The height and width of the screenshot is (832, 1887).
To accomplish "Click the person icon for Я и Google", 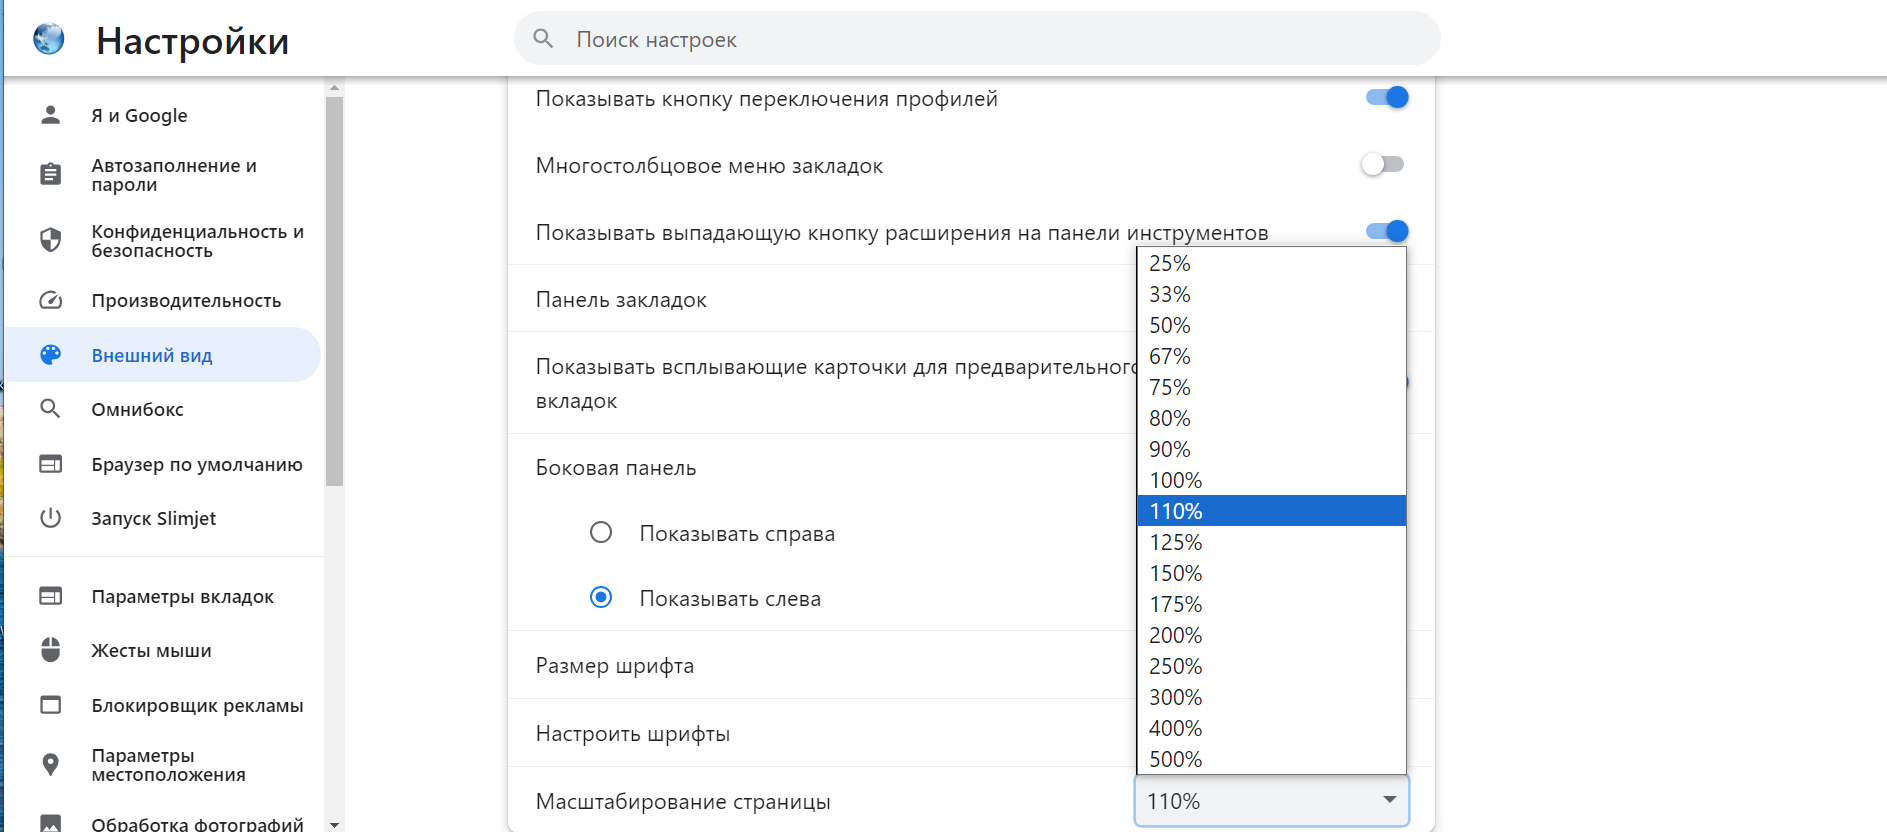I will (50, 115).
